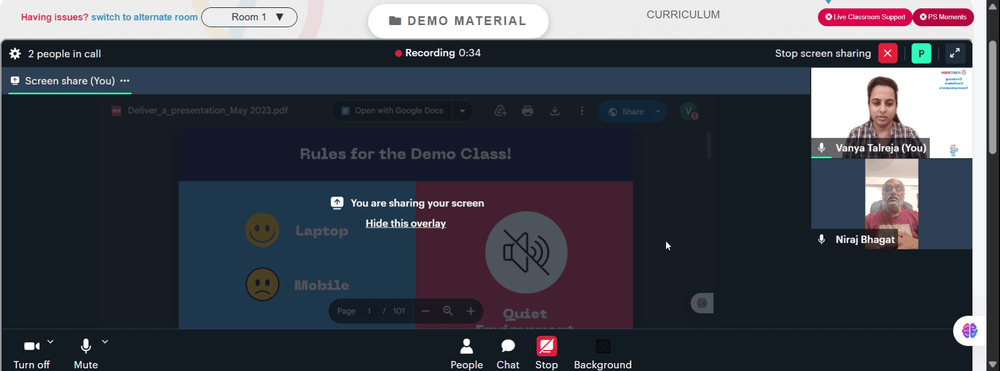The image size is (1000, 371).
Task: Click the PDF zoom out minus icon
Action: [425, 311]
